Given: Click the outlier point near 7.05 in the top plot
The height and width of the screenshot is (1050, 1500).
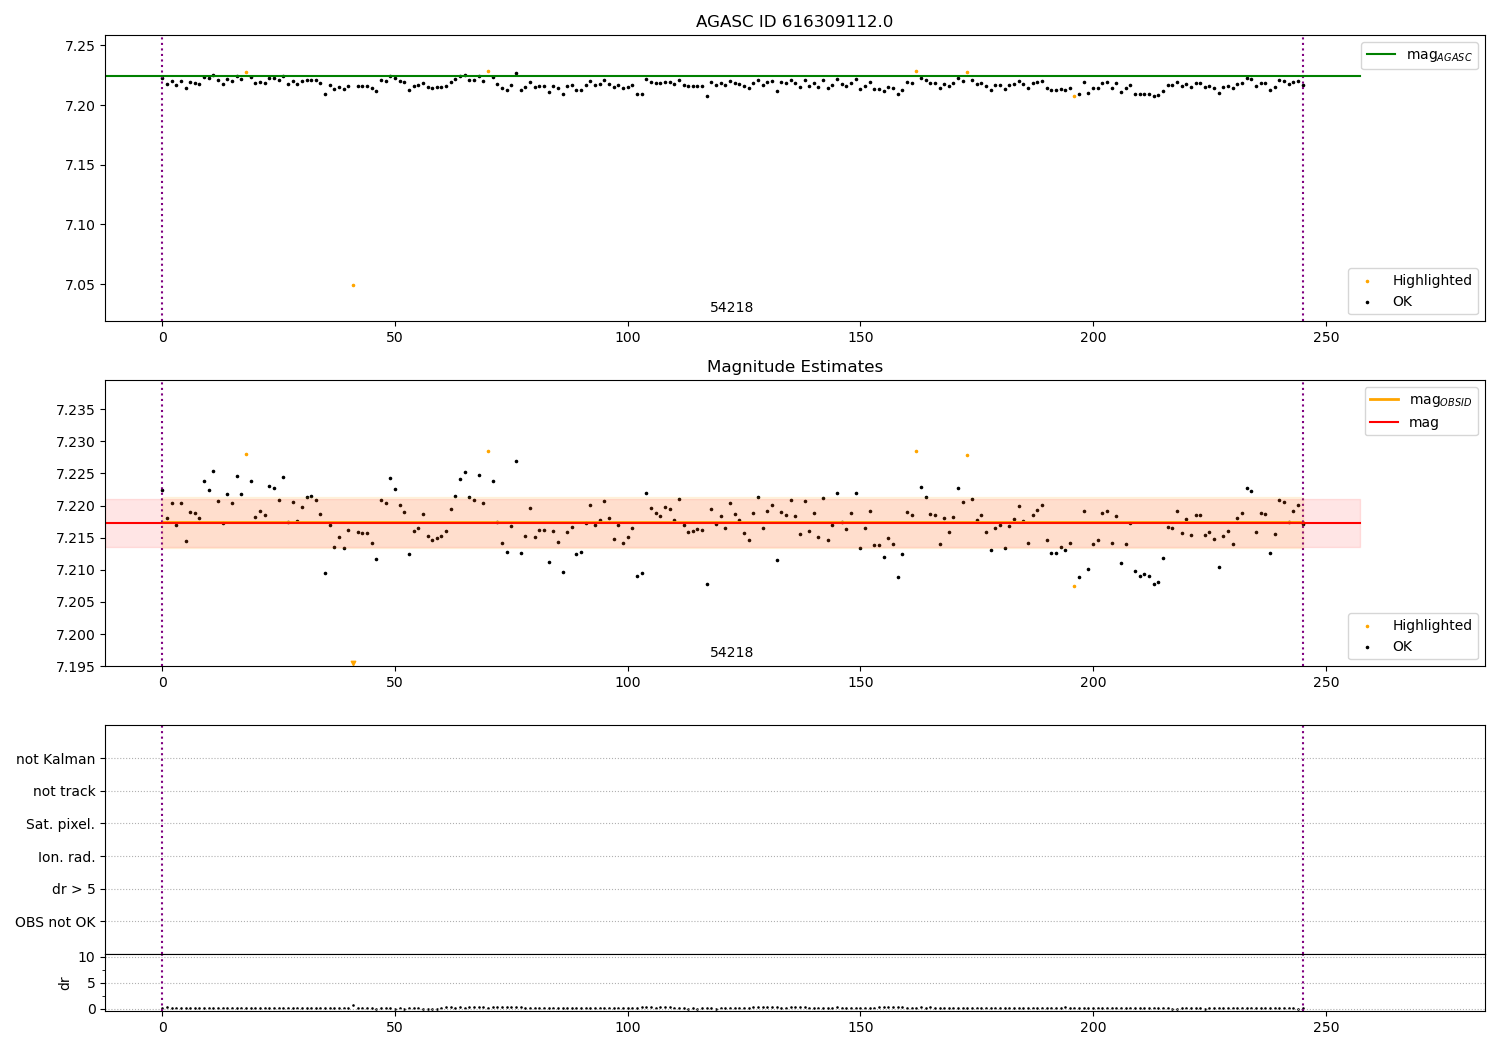Looking at the screenshot, I should pyautogui.click(x=353, y=285).
